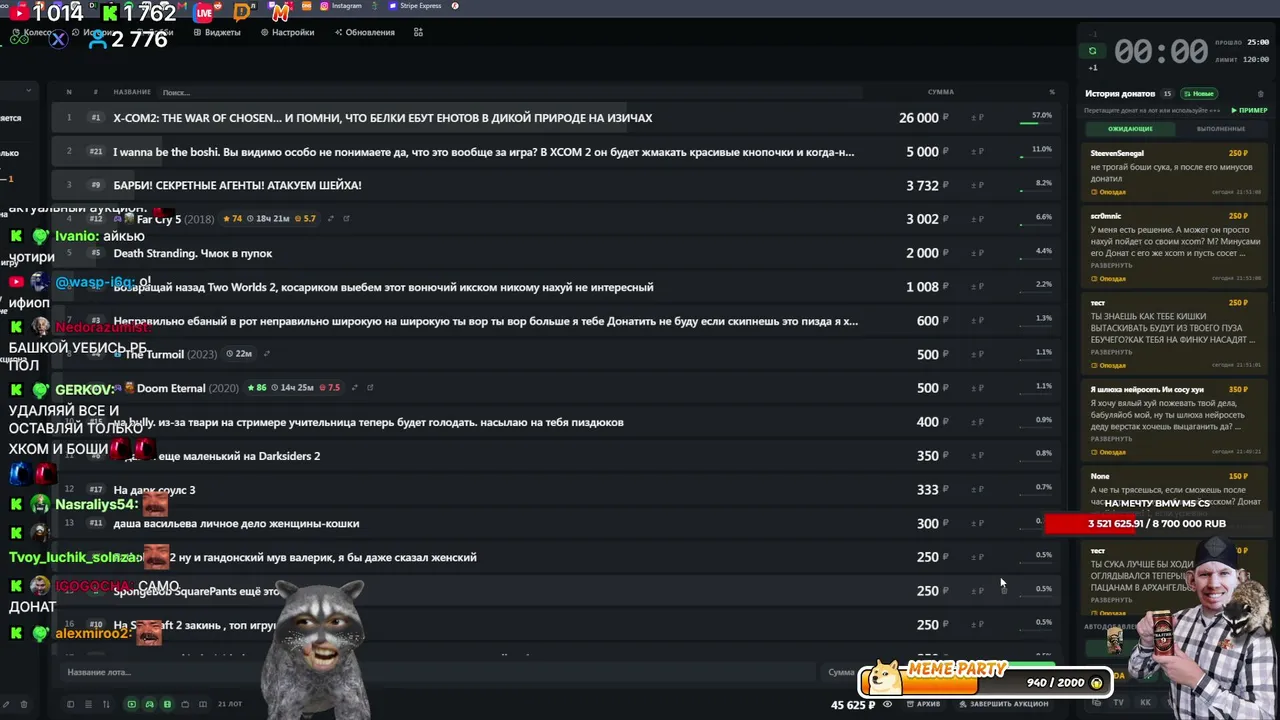Select the БАРБИ! СЕКРЕТНЫЕ АГЕНТЫ lot
Image resolution: width=1280 pixels, height=720 pixels.
(x=555, y=185)
